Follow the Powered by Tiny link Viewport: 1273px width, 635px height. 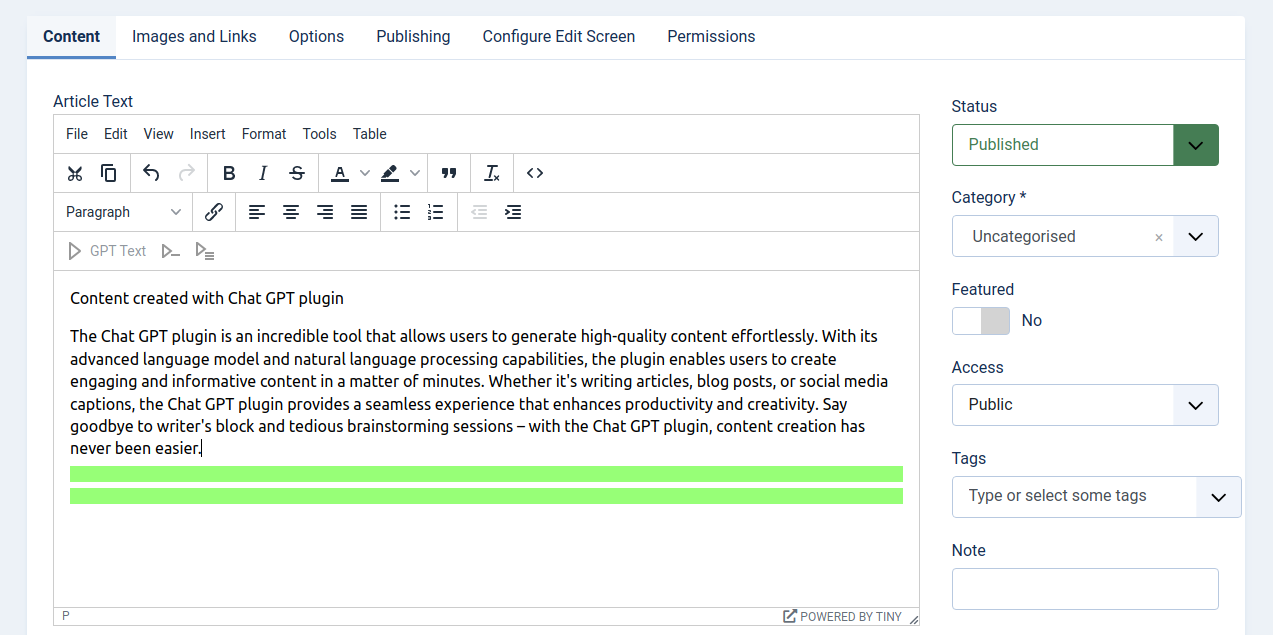pyautogui.click(x=842, y=617)
